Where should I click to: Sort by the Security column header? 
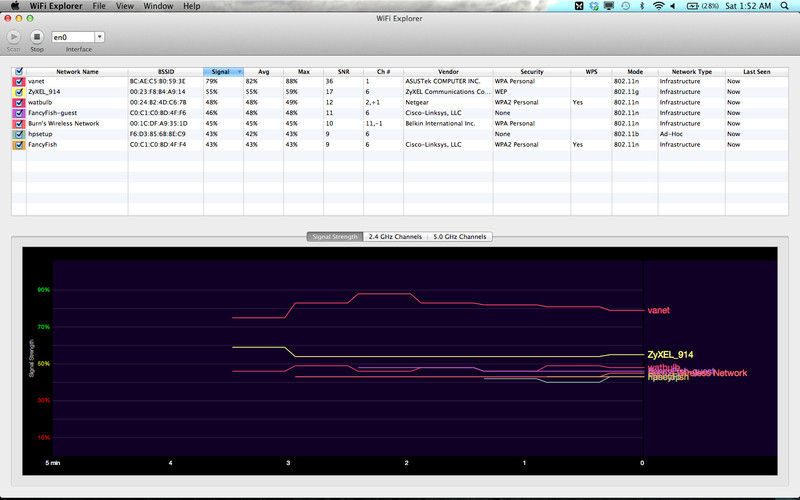point(532,71)
